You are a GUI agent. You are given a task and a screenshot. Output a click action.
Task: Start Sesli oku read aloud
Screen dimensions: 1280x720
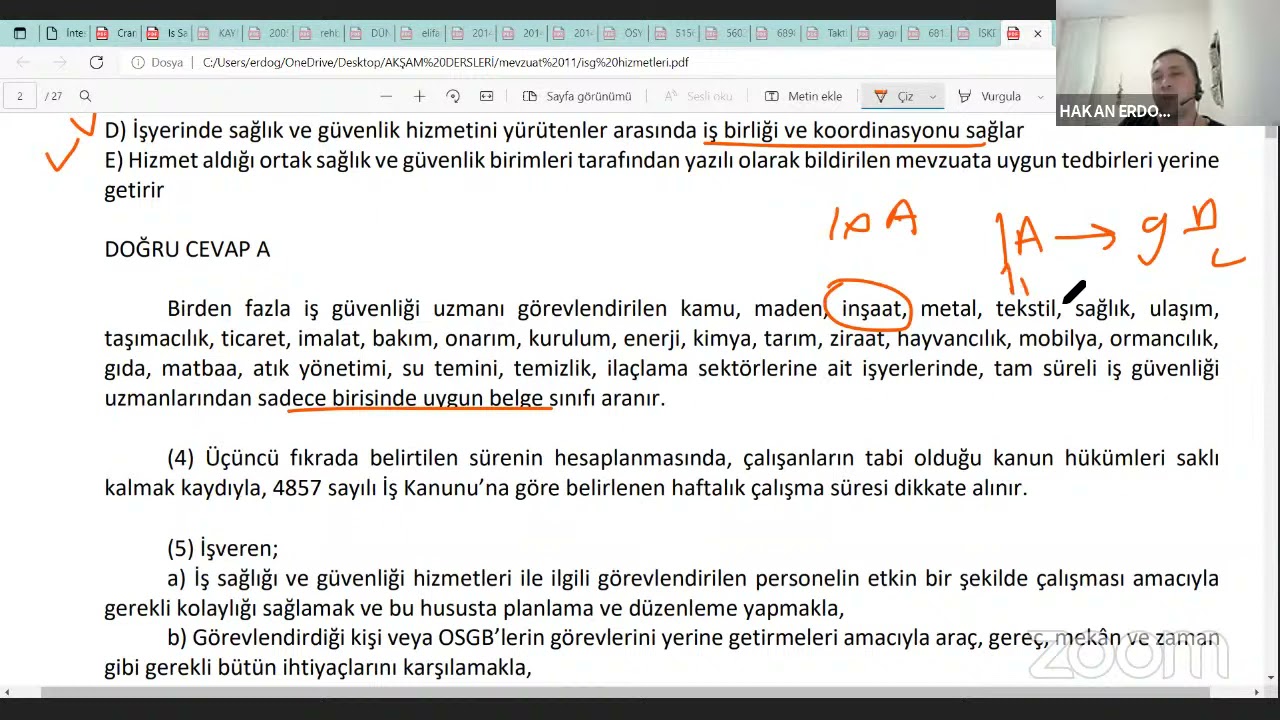point(698,96)
